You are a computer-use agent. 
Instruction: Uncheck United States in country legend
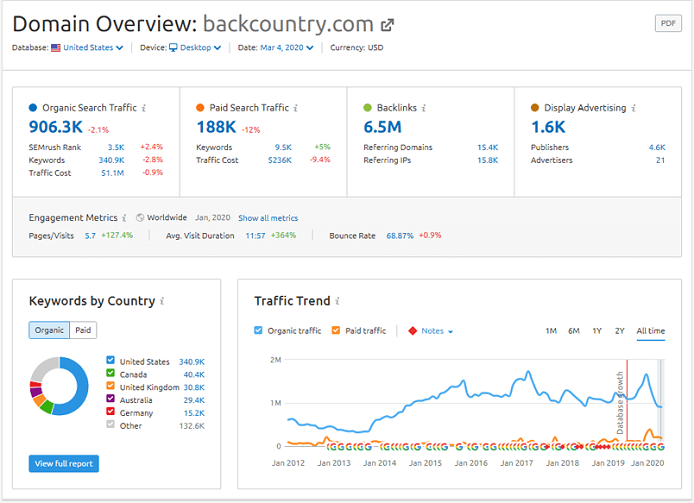pyautogui.click(x=110, y=361)
